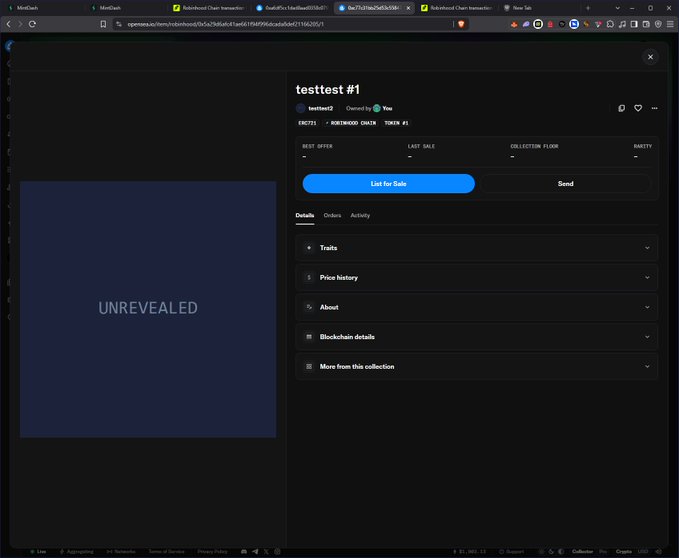Switch to the Orders tab

pyautogui.click(x=332, y=215)
